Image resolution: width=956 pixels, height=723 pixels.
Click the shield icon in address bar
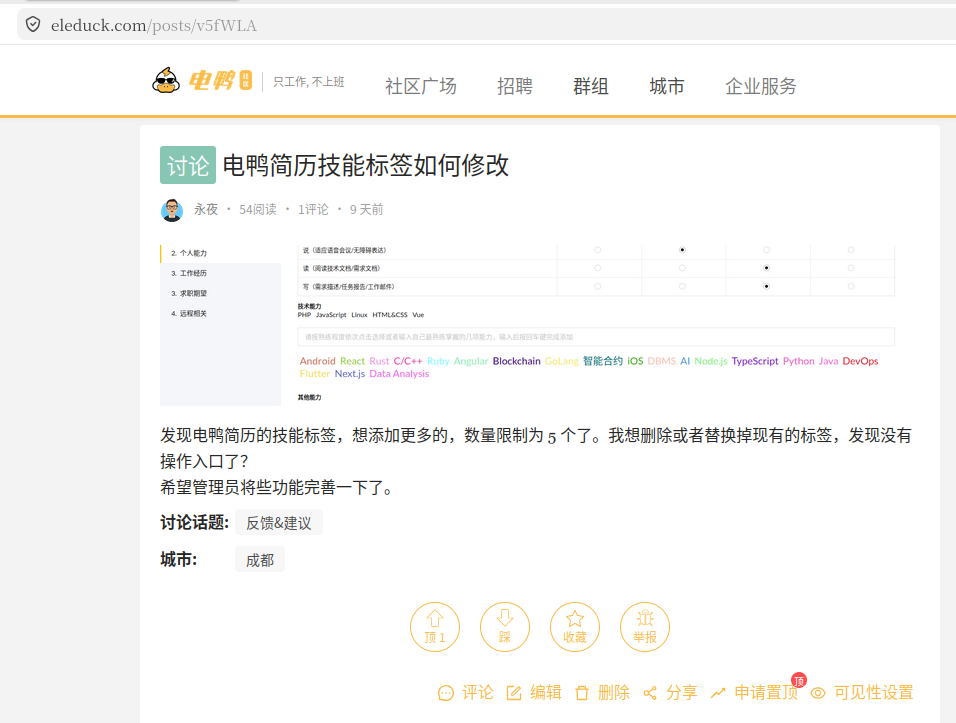pyautogui.click(x=33, y=24)
